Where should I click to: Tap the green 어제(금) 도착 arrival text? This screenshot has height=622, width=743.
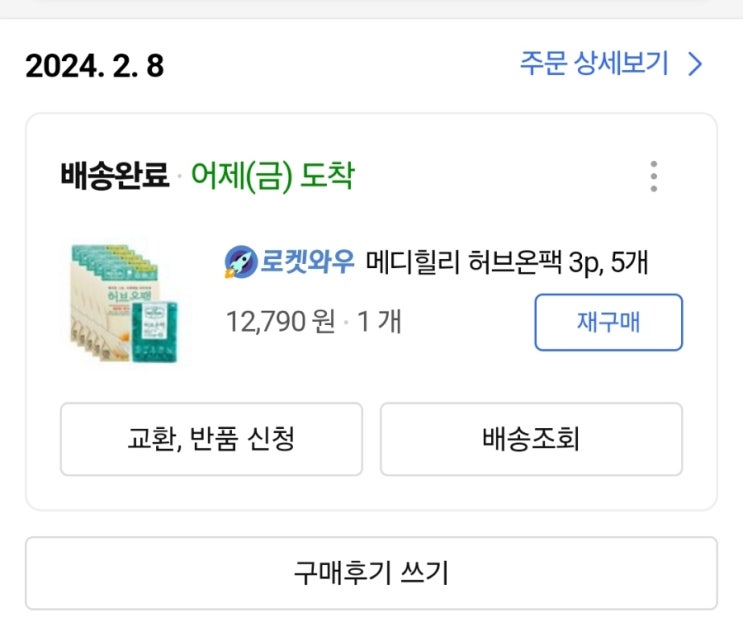(272, 178)
